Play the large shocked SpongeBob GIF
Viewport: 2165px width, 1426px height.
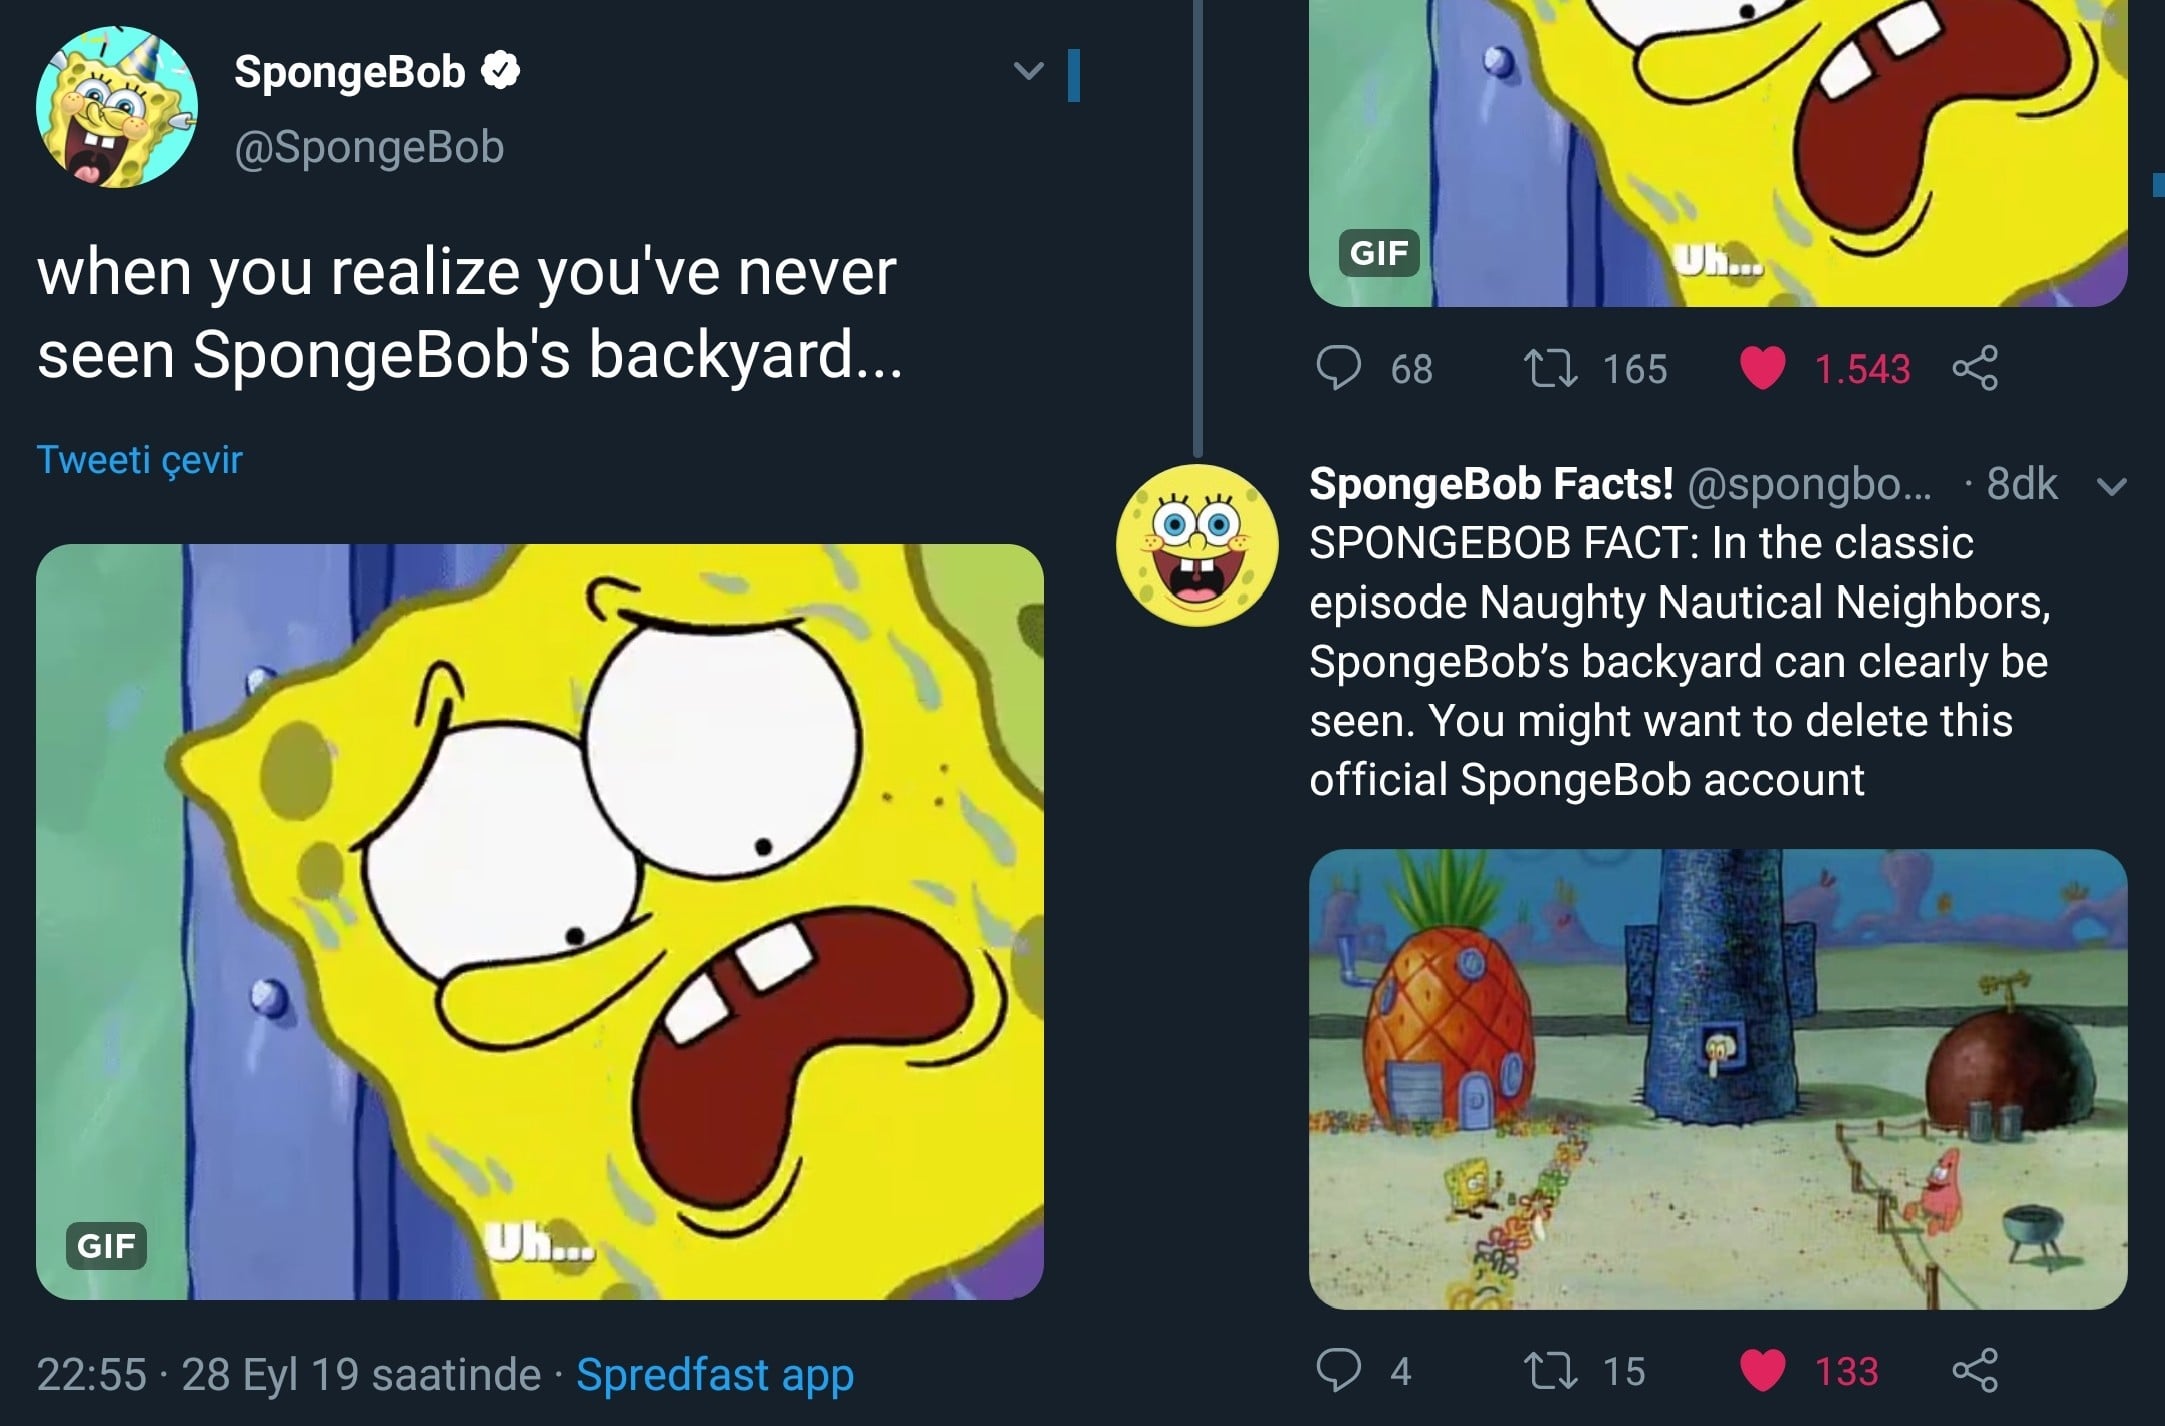pos(540,921)
